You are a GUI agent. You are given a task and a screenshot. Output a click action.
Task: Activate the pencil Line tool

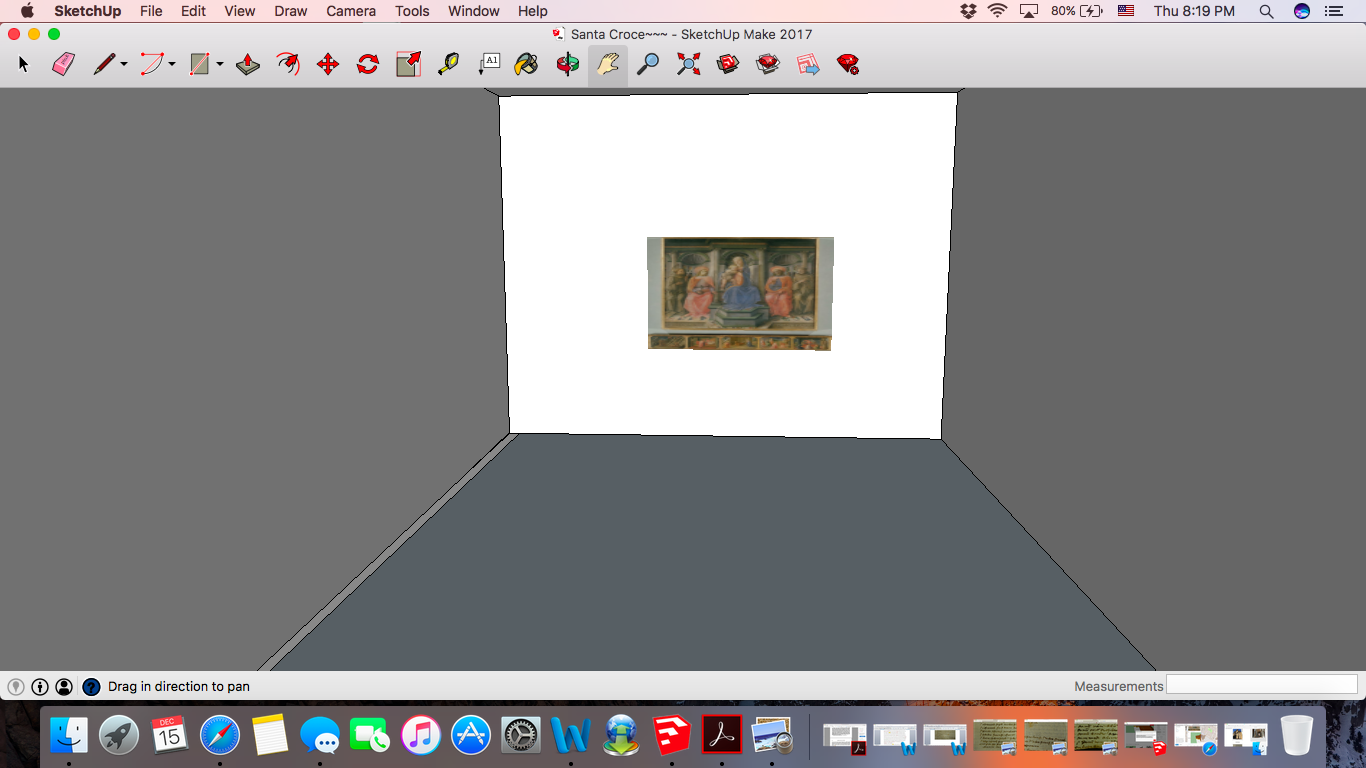(104, 65)
